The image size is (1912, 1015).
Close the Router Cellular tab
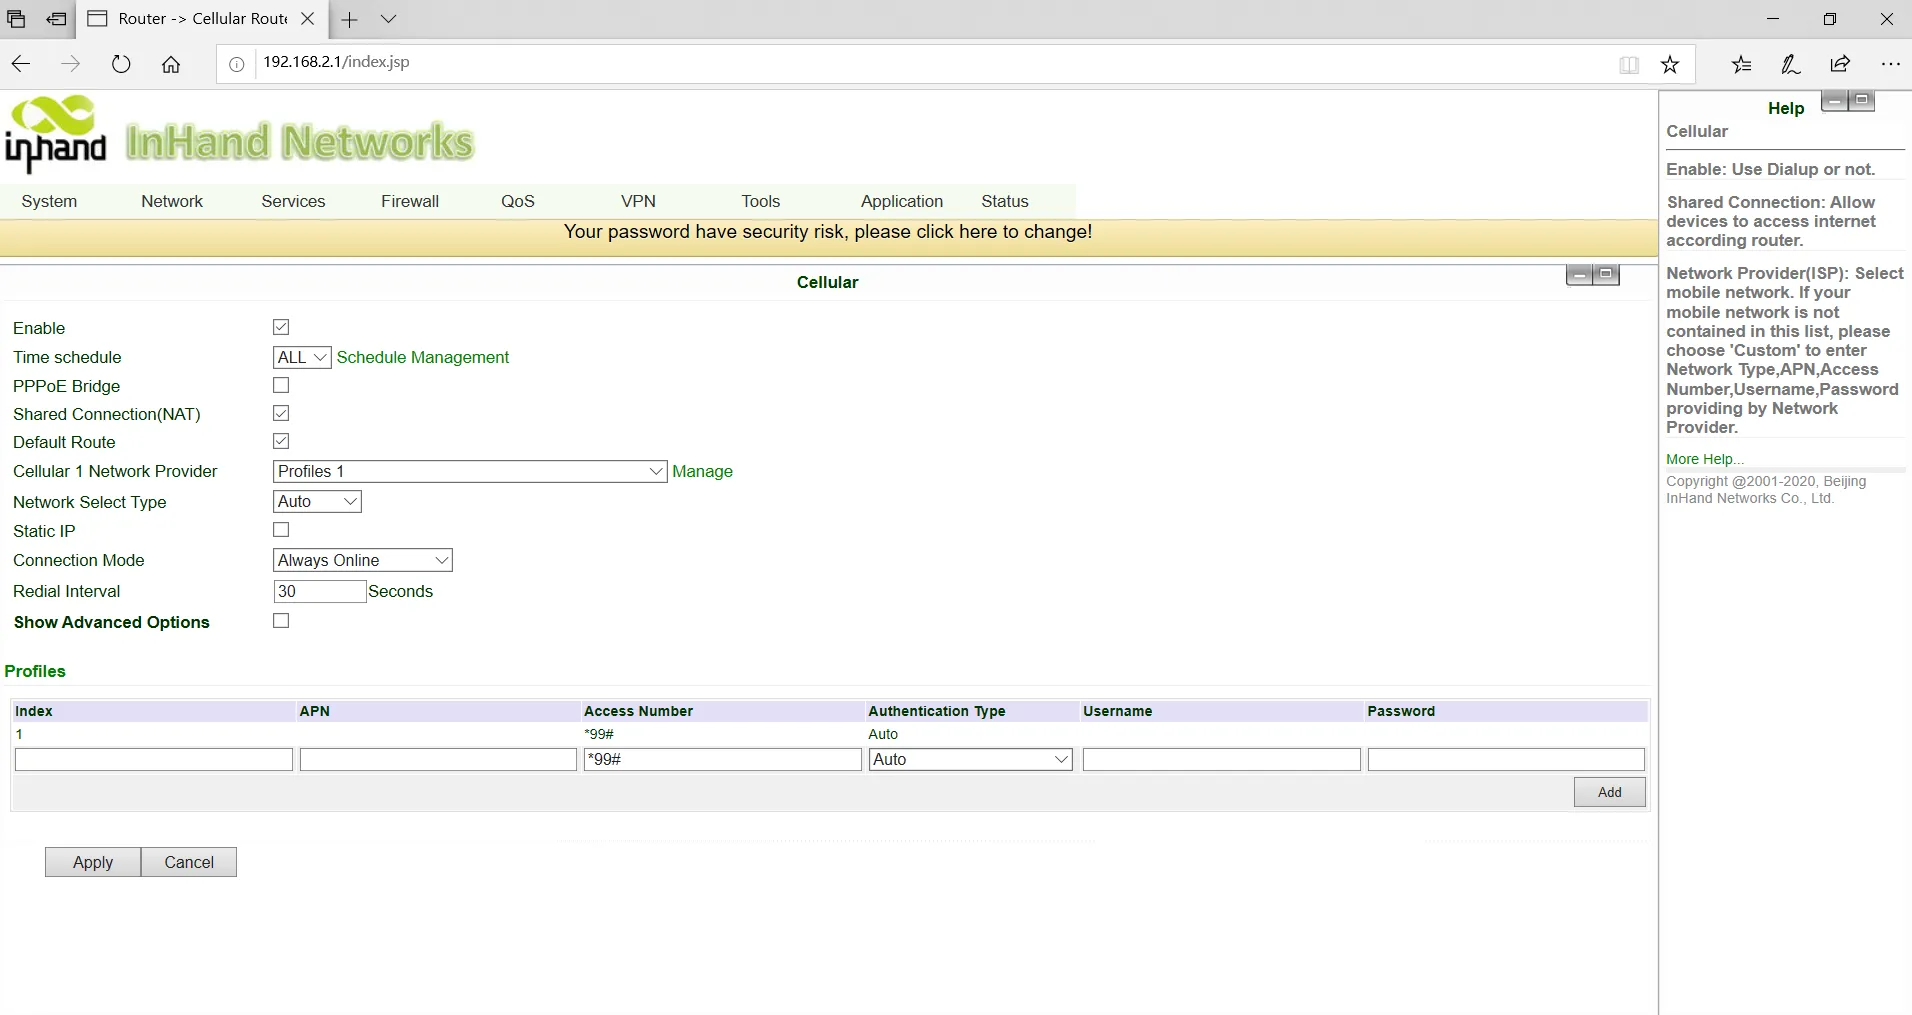click(308, 19)
